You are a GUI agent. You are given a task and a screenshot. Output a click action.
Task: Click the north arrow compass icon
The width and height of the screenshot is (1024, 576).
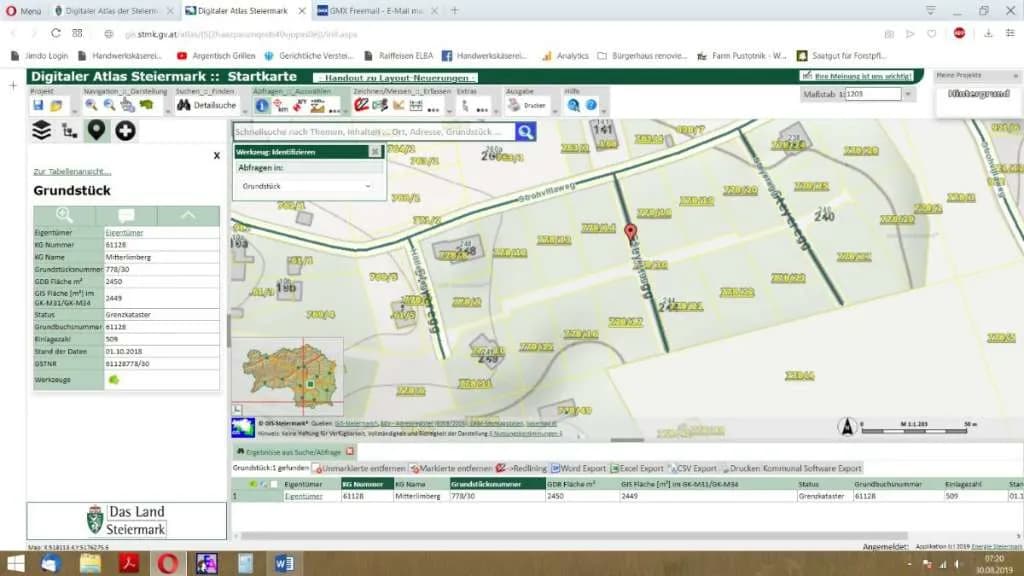pos(847,426)
